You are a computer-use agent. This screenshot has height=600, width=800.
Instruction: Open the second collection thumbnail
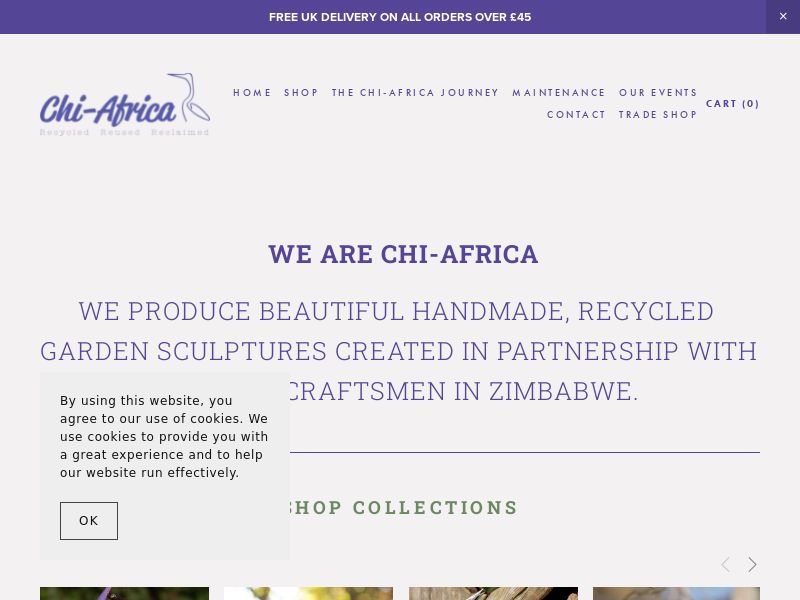click(x=308, y=593)
